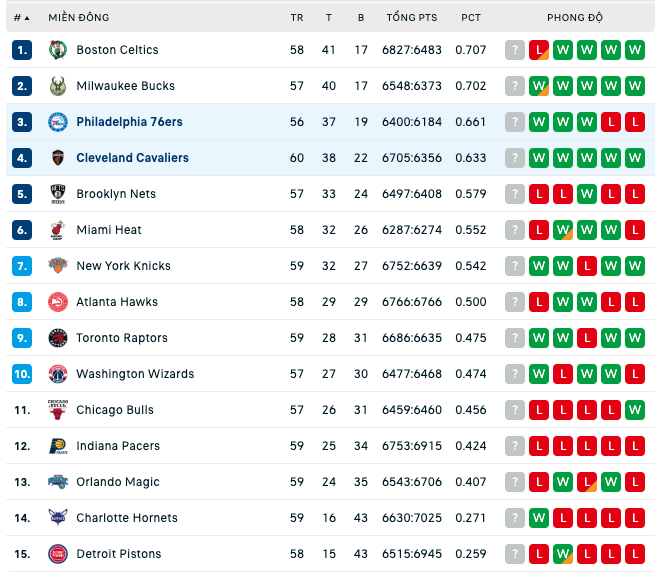The image size is (660, 576).
Task: Click the Chicago Bulls logo
Action: point(58,410)
